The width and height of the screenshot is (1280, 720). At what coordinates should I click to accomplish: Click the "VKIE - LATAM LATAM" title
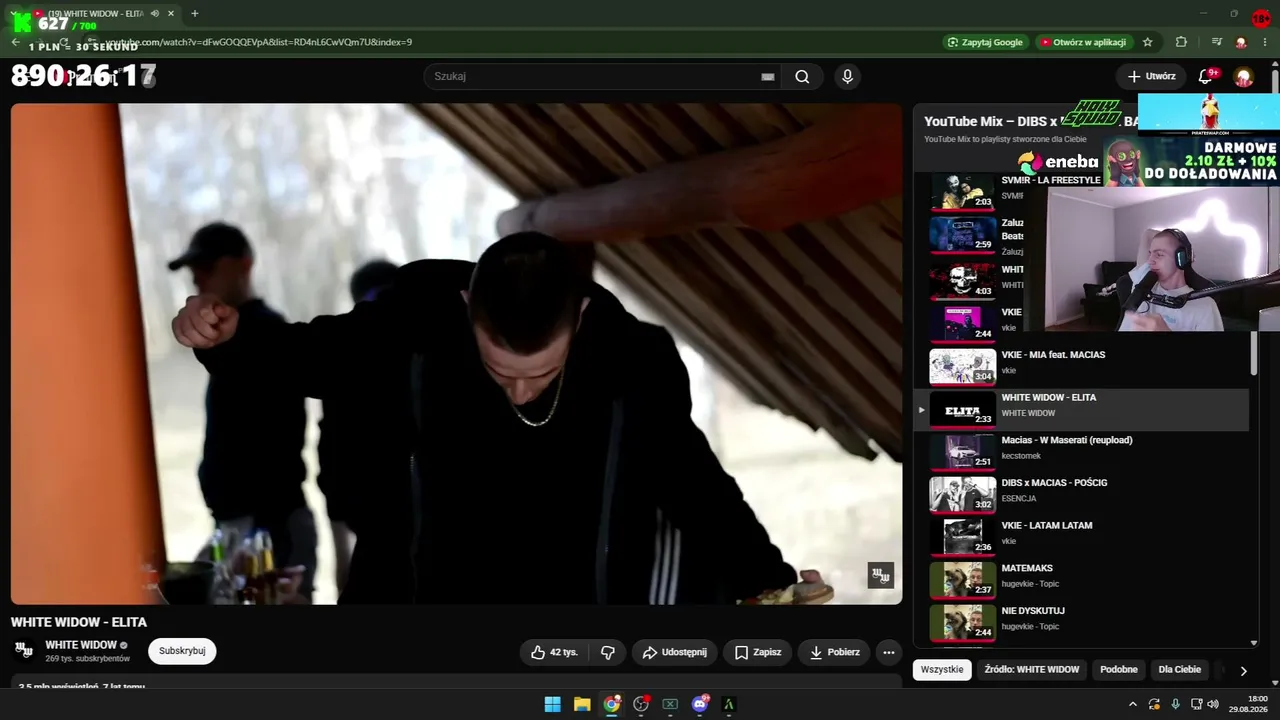pos(1047,526)
